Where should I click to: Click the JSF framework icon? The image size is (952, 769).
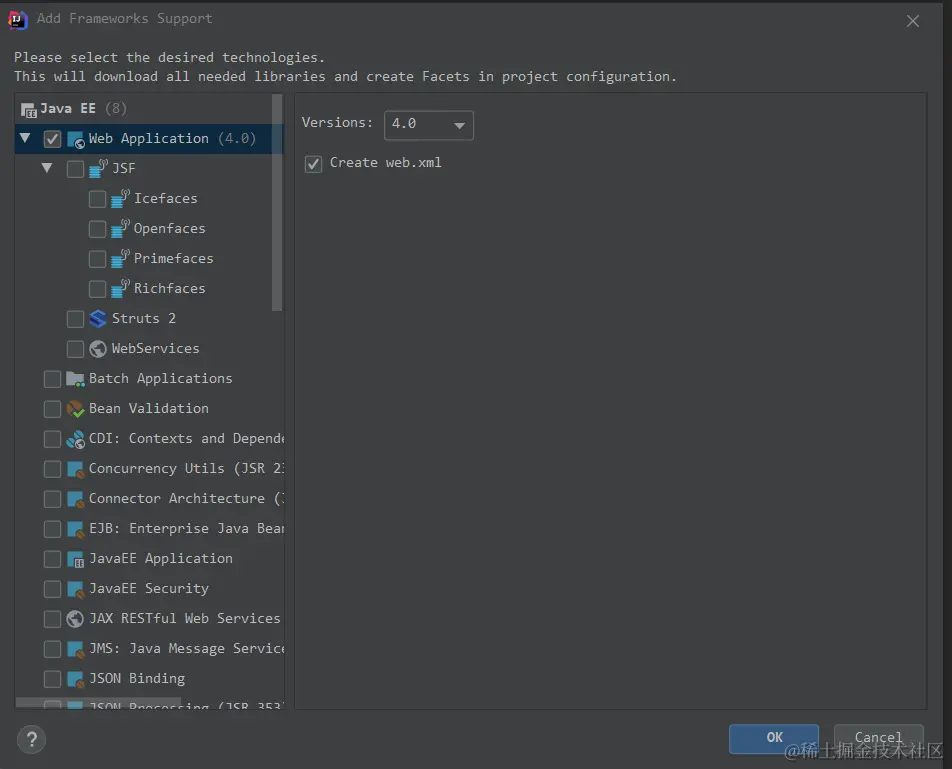tap(98, 169)
